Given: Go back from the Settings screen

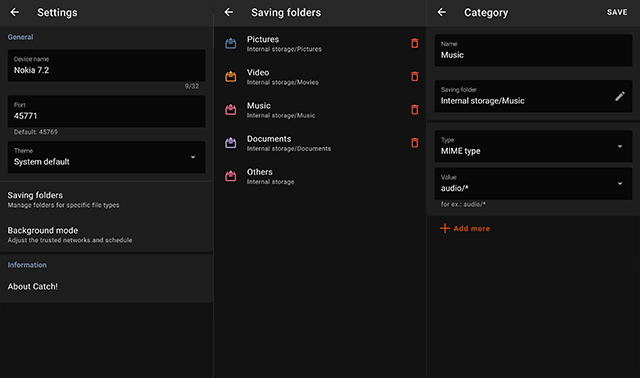Looking at the screenshot, I should tap(15, 12).
